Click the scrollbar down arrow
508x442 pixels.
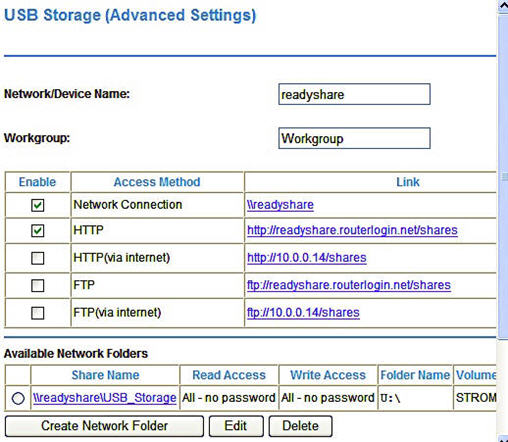coord(503,438)
